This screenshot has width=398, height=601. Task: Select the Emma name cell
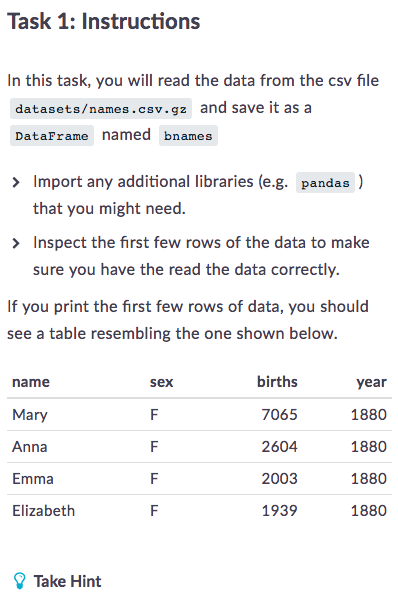pos(33,479)
